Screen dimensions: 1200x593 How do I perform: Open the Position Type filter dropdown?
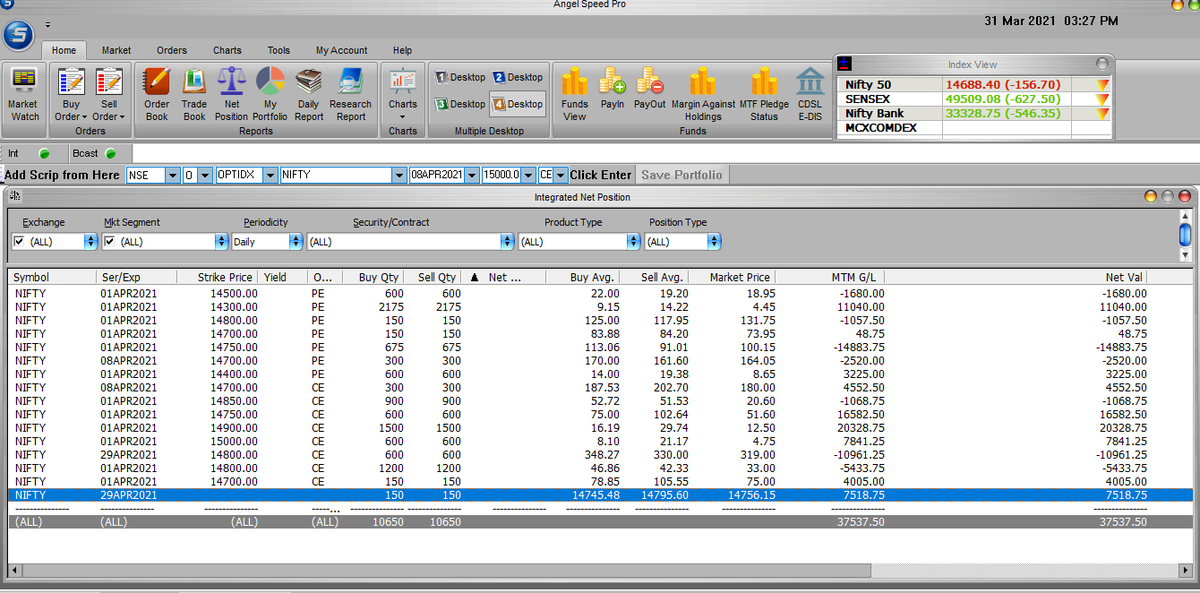pos(713,242)
